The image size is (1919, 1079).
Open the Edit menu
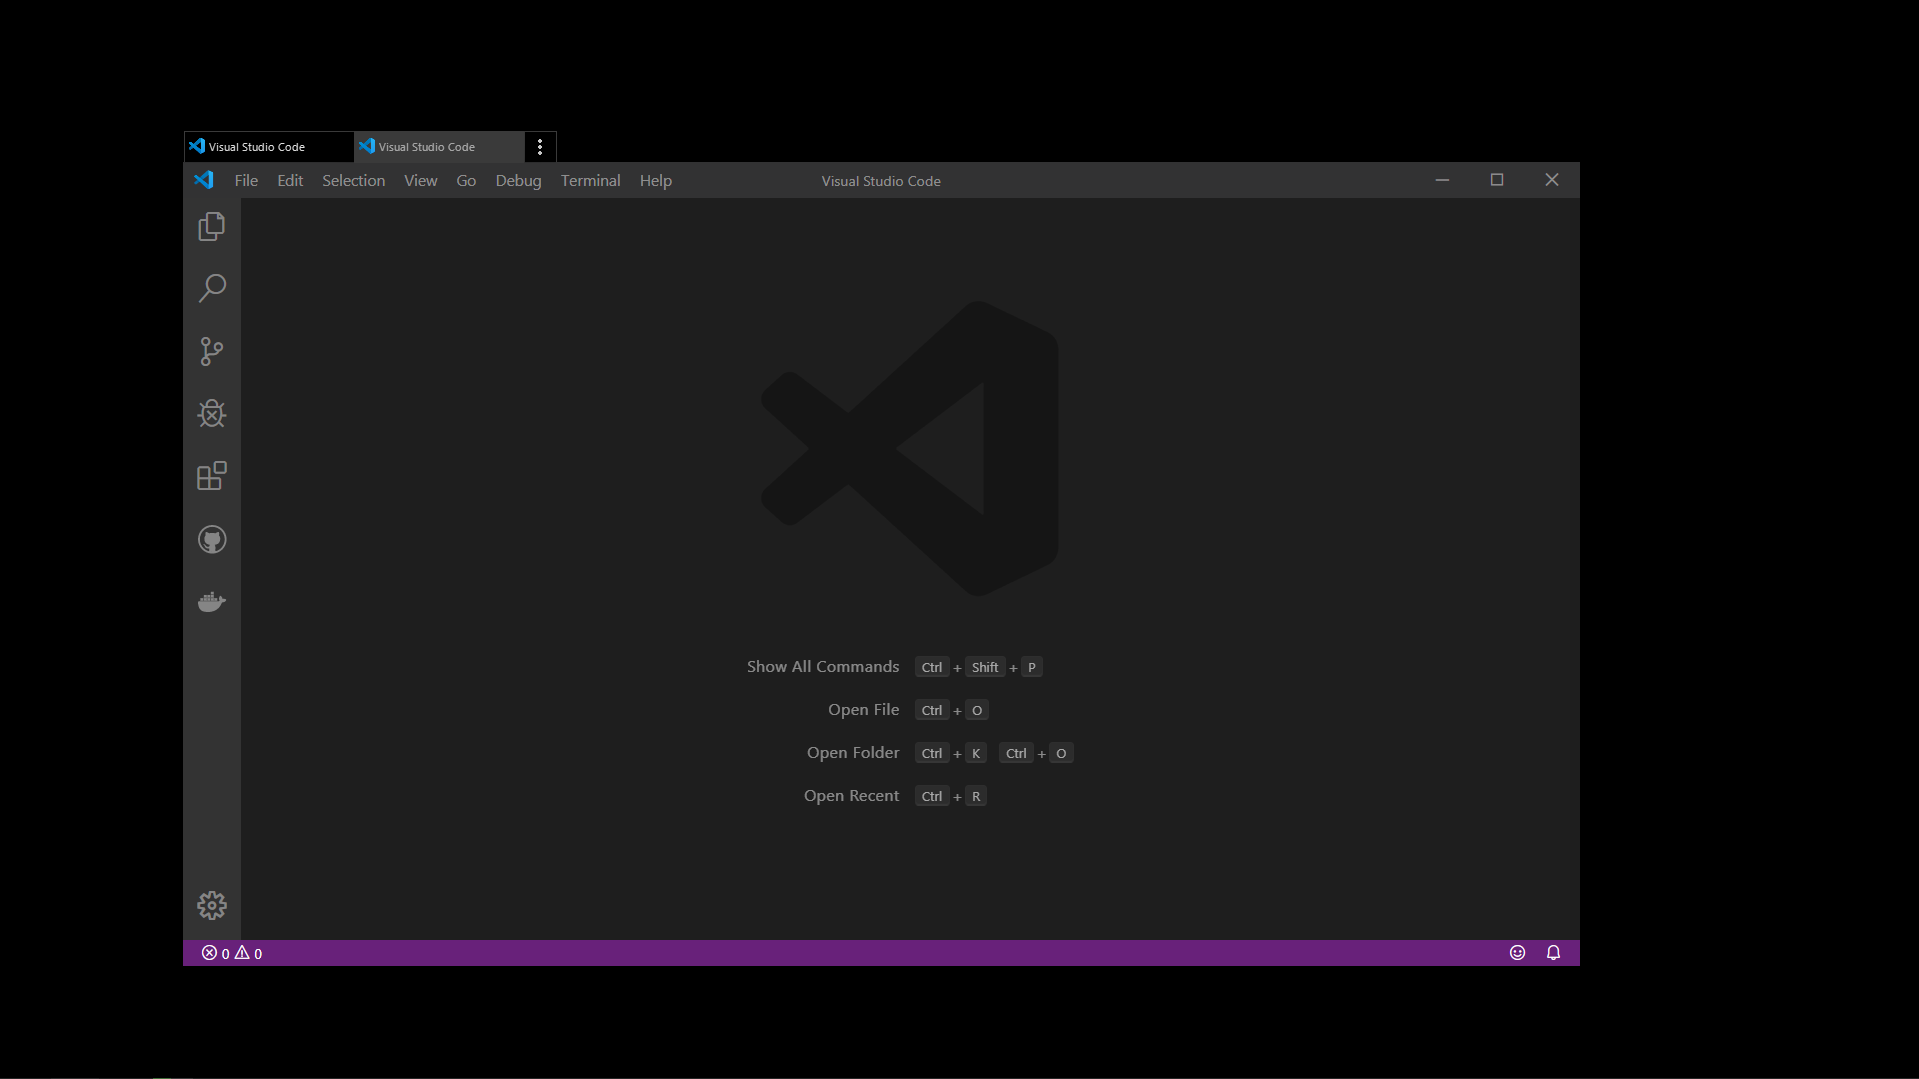point(290,181)
